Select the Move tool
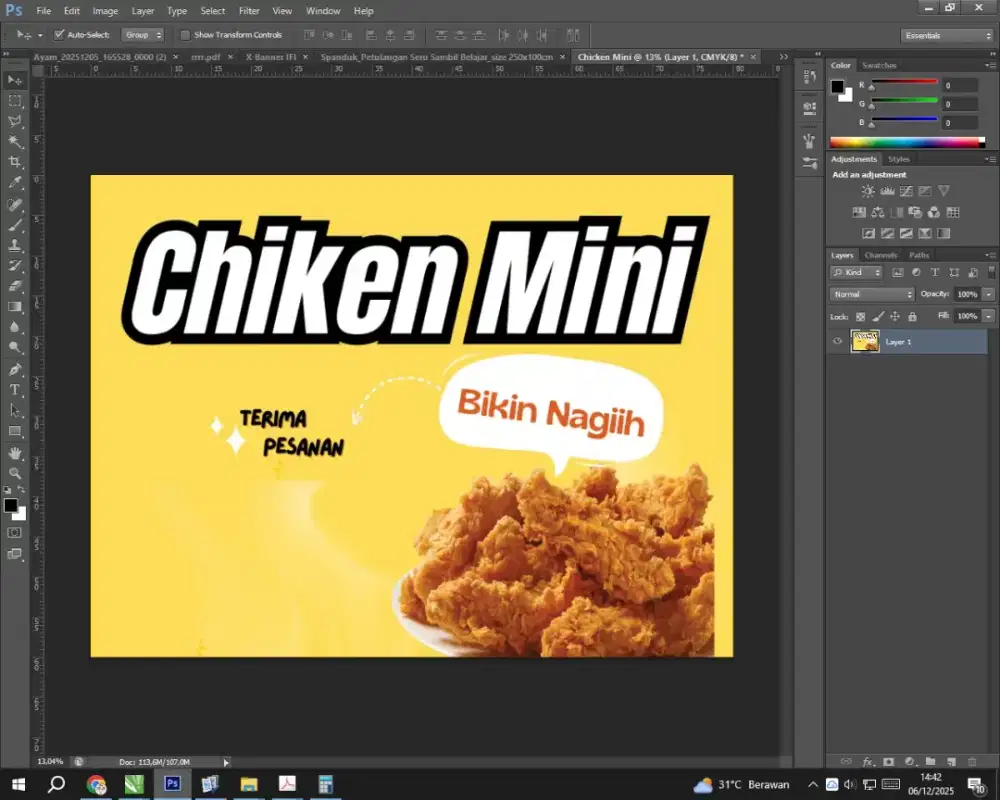The height and width of the screenshot is (800, 1000). tap(14, 80)
